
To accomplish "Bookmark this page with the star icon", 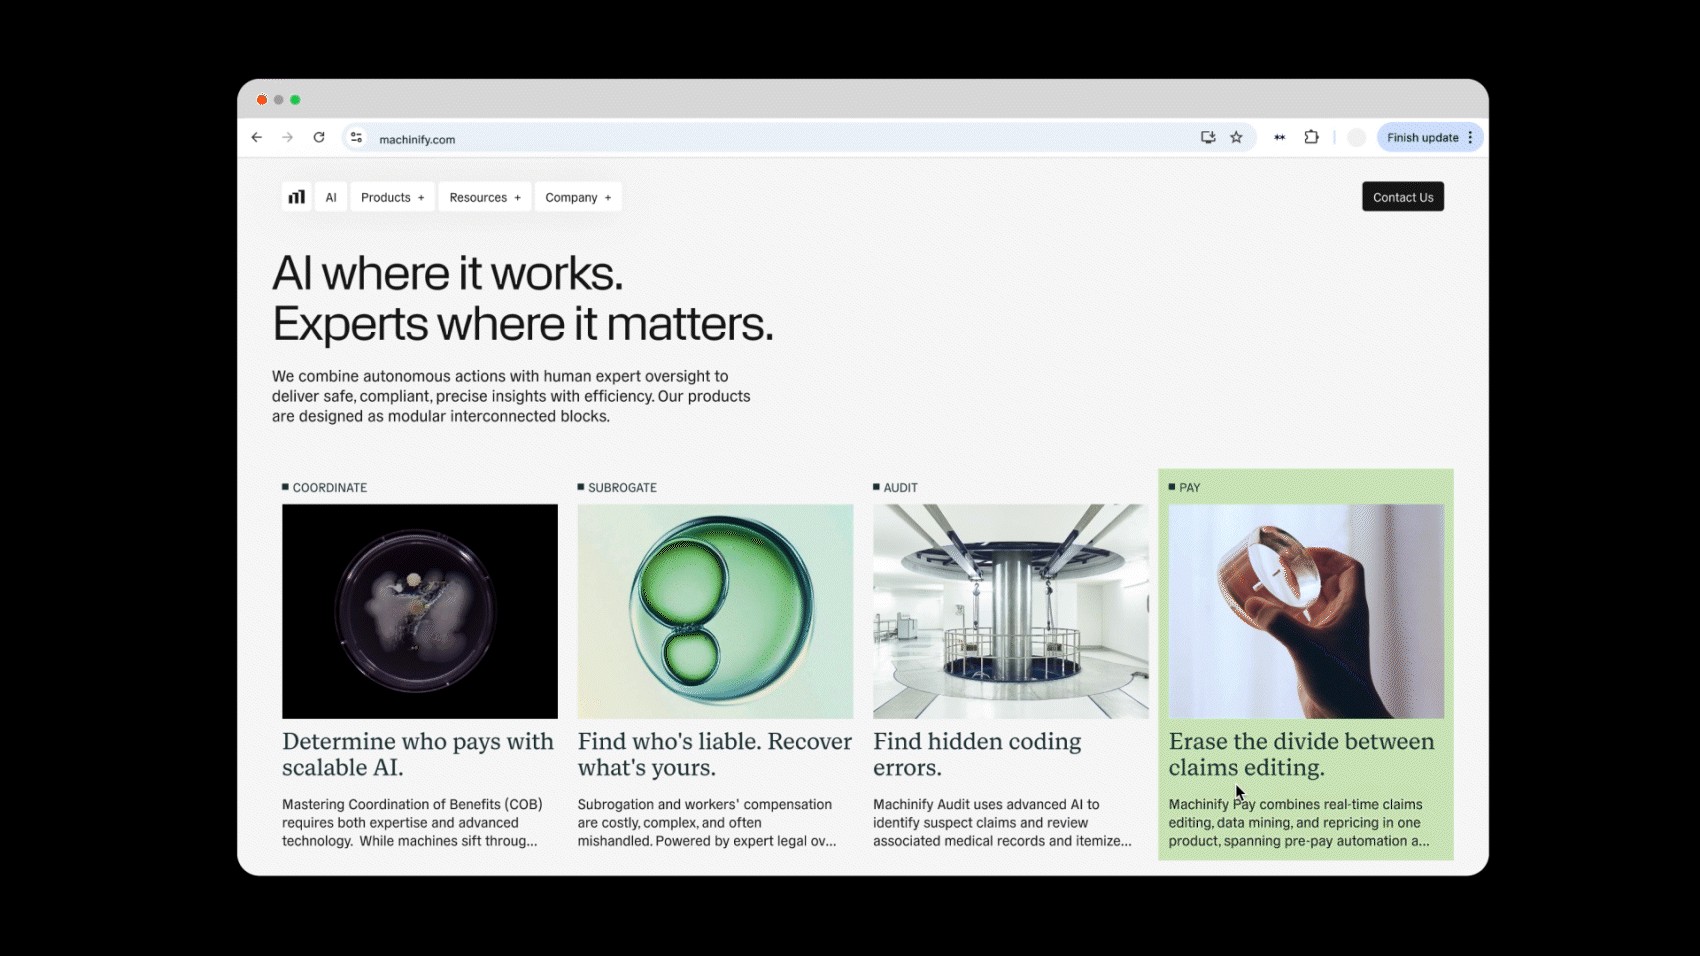I will pos(1236,138).
